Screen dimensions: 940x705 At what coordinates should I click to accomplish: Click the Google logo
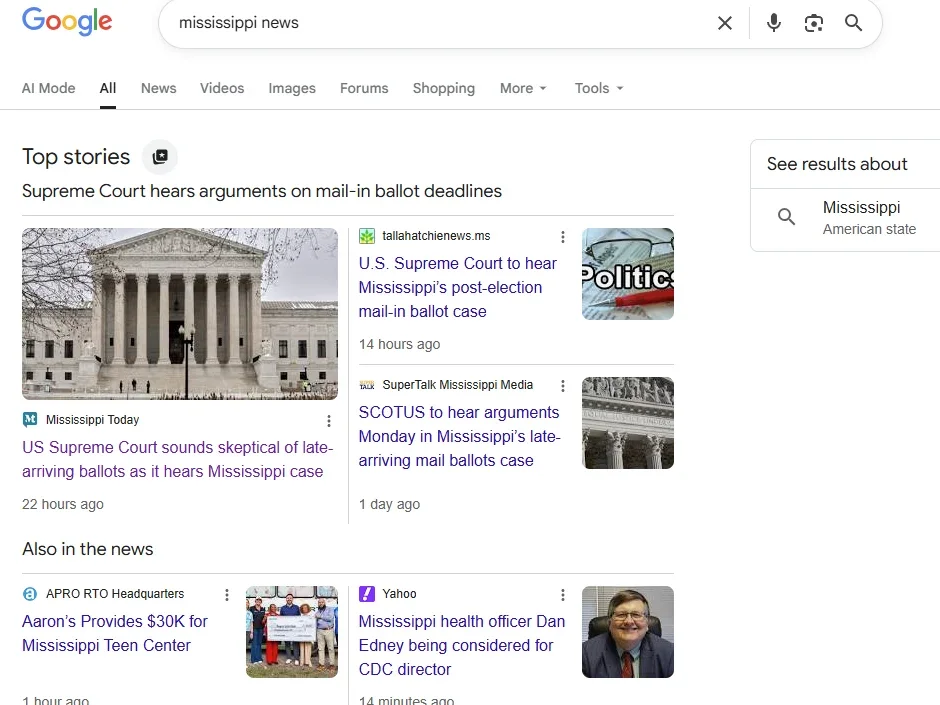pos(67,21)
